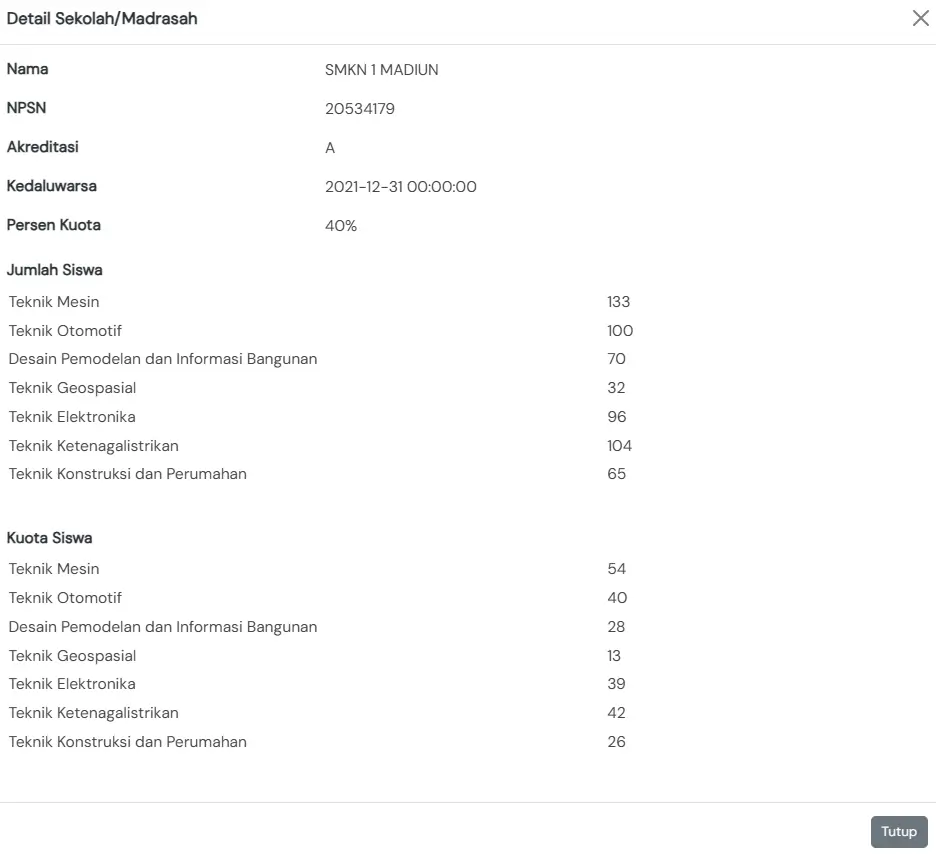Click the Jumlah Siswa section heading
Screen dimensions: 936x857
[55, 270]
